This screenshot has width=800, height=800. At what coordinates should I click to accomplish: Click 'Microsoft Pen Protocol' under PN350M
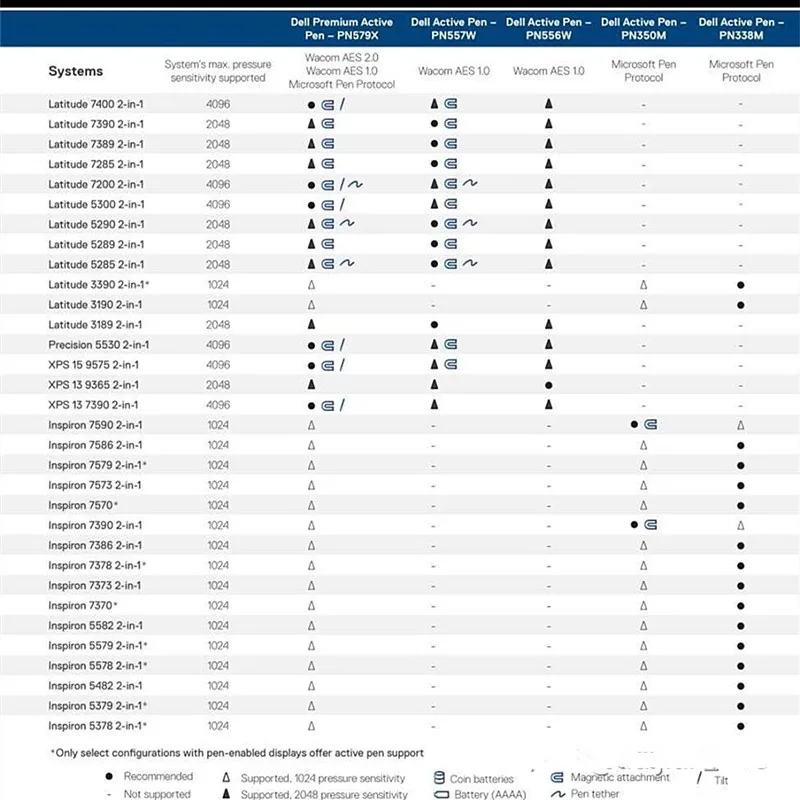(643, 71)
